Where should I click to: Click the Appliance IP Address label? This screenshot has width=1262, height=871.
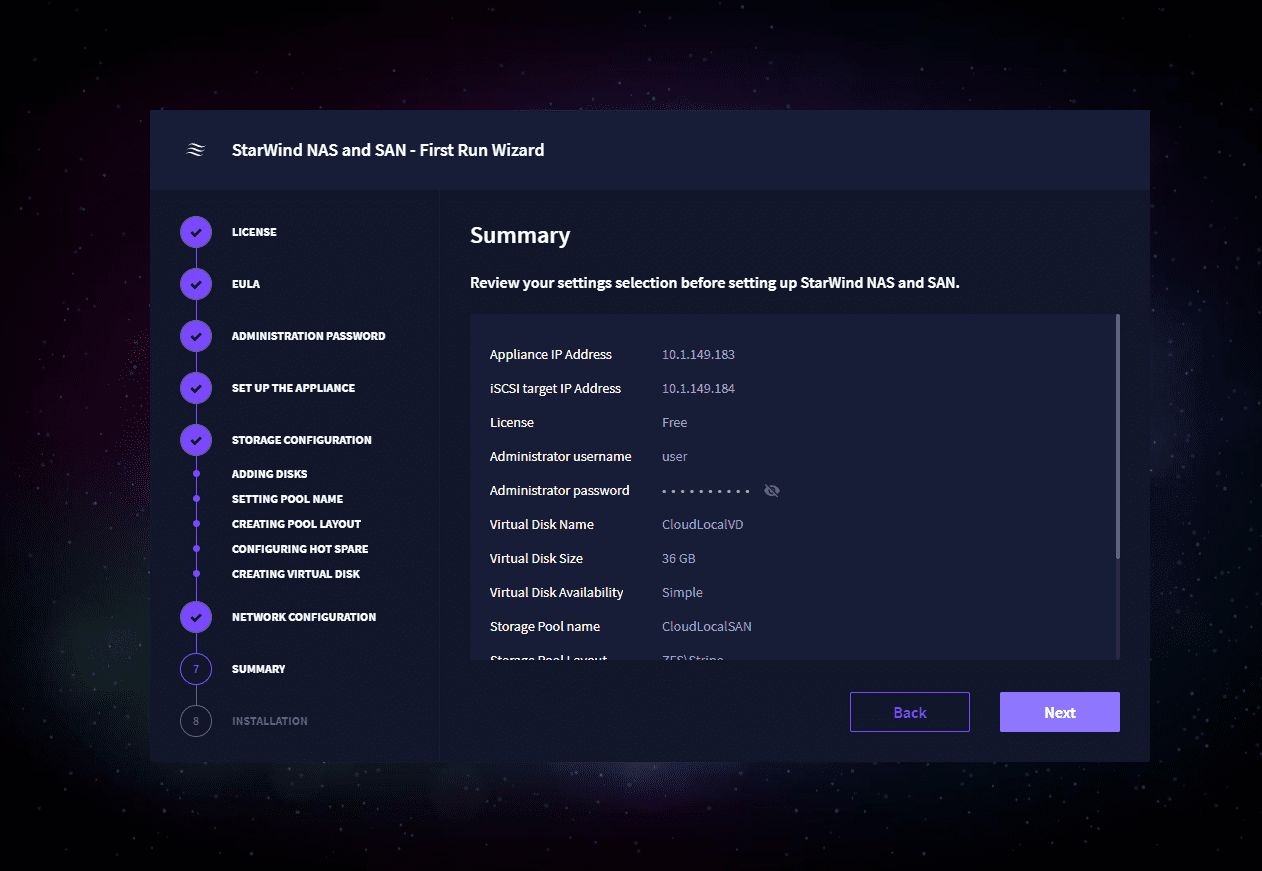[x=551, y=355]
